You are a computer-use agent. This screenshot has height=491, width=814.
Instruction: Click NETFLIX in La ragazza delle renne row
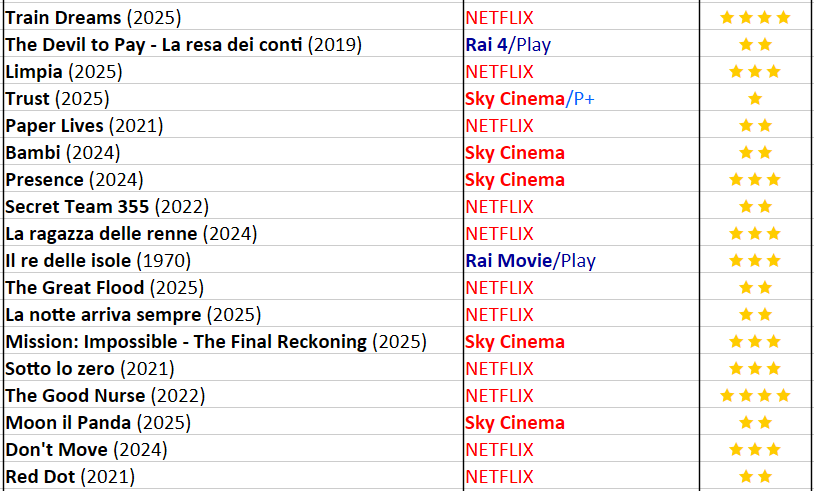[499, 234]
